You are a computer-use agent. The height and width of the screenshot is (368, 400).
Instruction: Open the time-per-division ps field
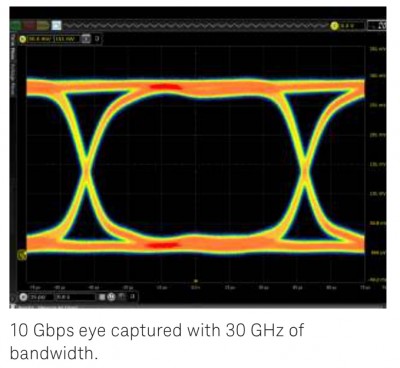[41, 297]
